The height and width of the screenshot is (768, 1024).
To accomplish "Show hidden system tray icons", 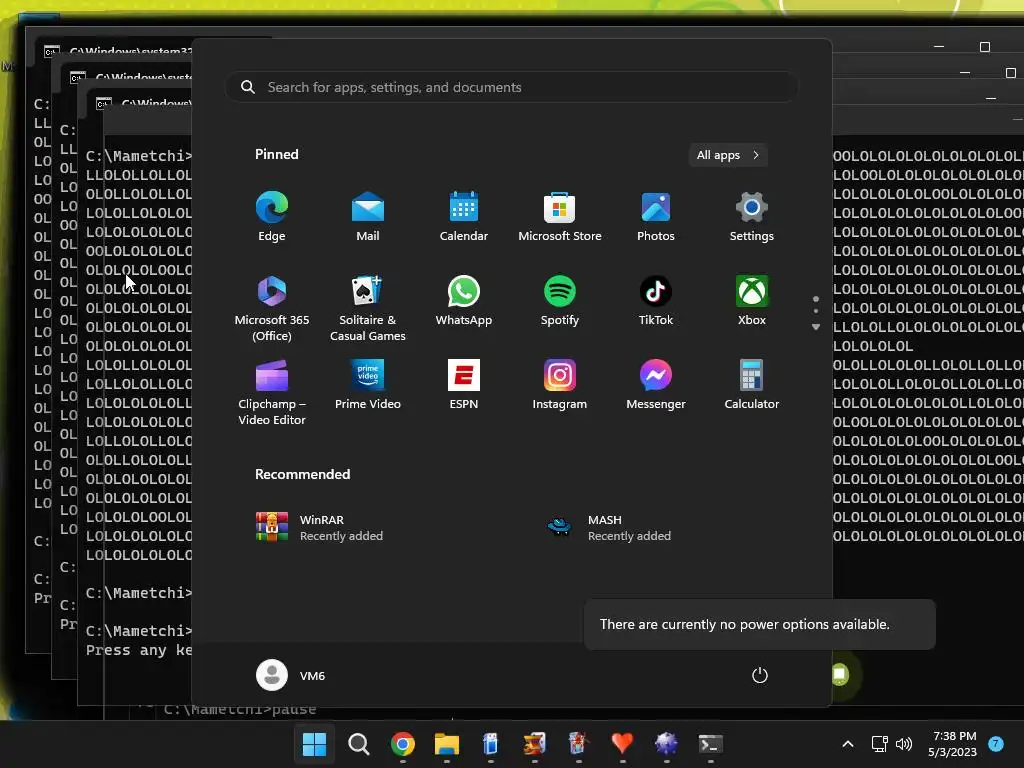I will tap(848, 744).
